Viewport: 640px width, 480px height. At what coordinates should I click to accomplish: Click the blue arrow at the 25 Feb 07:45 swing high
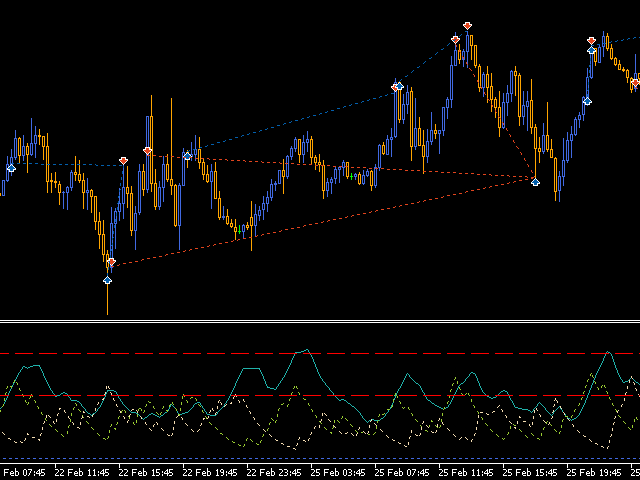(400, 86)
